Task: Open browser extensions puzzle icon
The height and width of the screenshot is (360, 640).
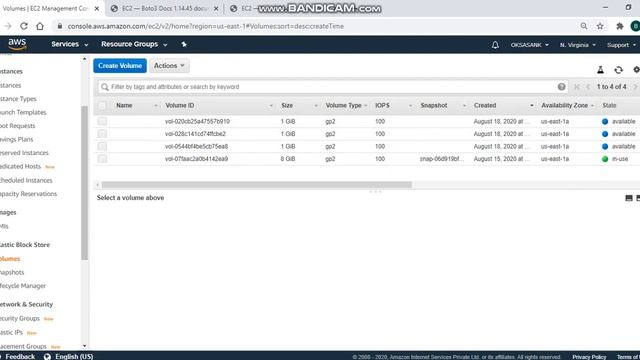Action: point(620,26)
